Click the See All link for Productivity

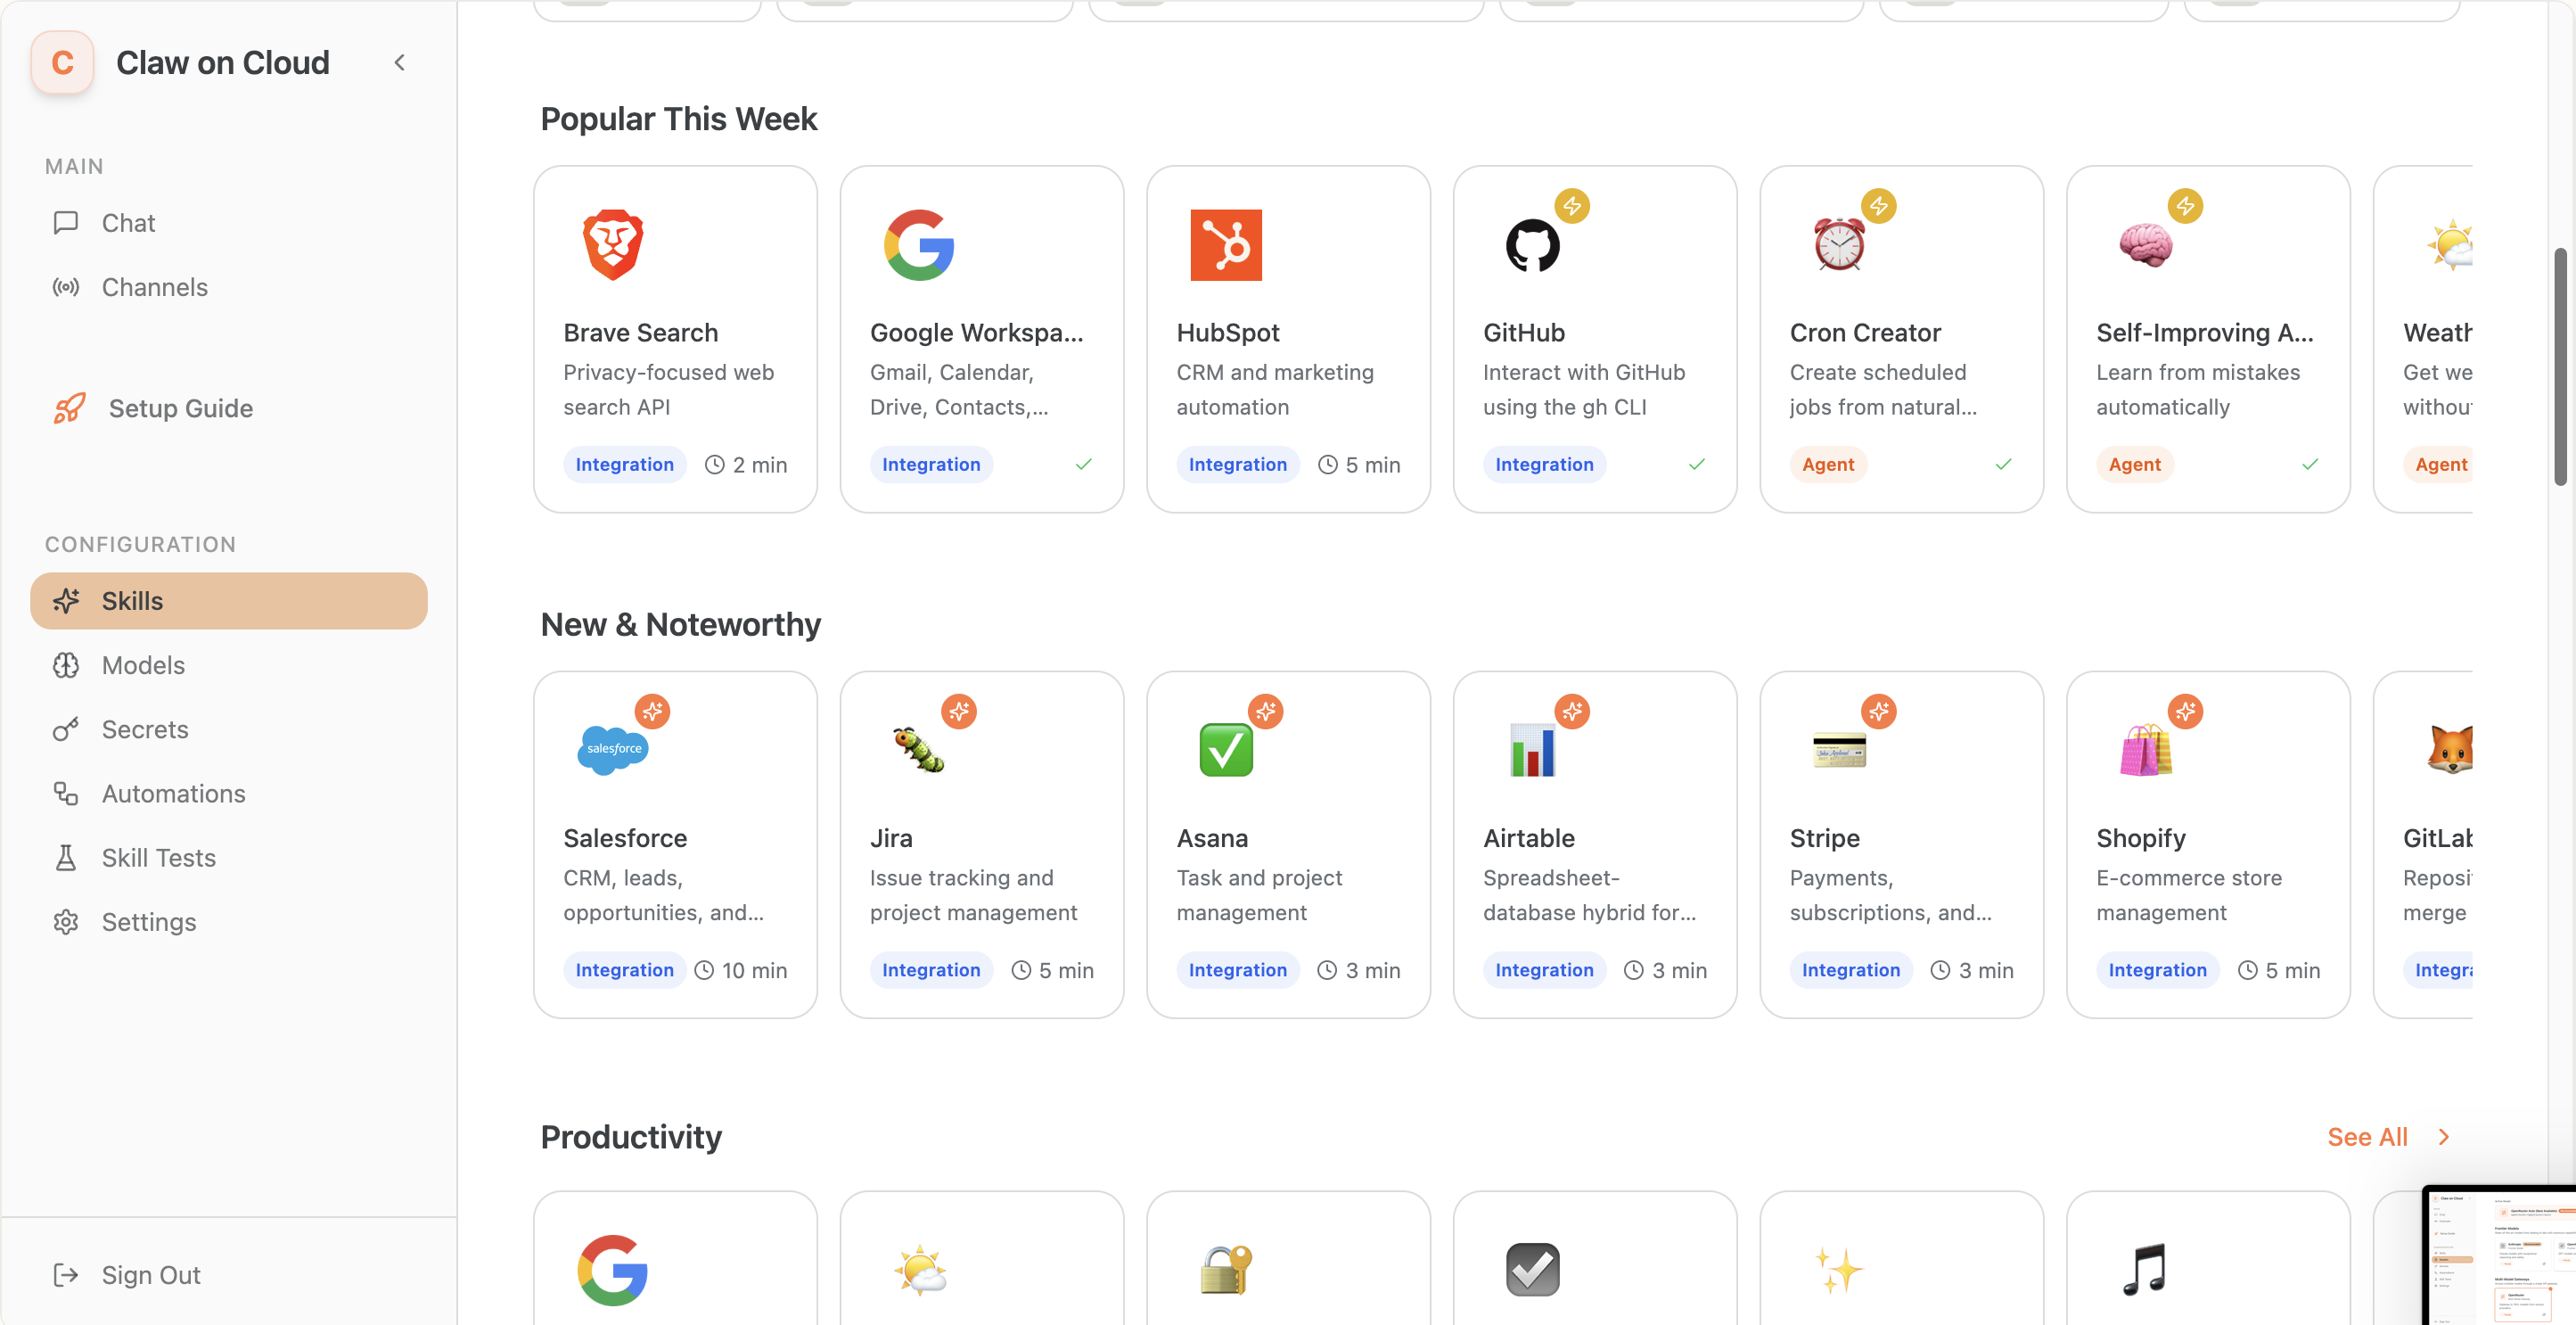point(2367,1137)
